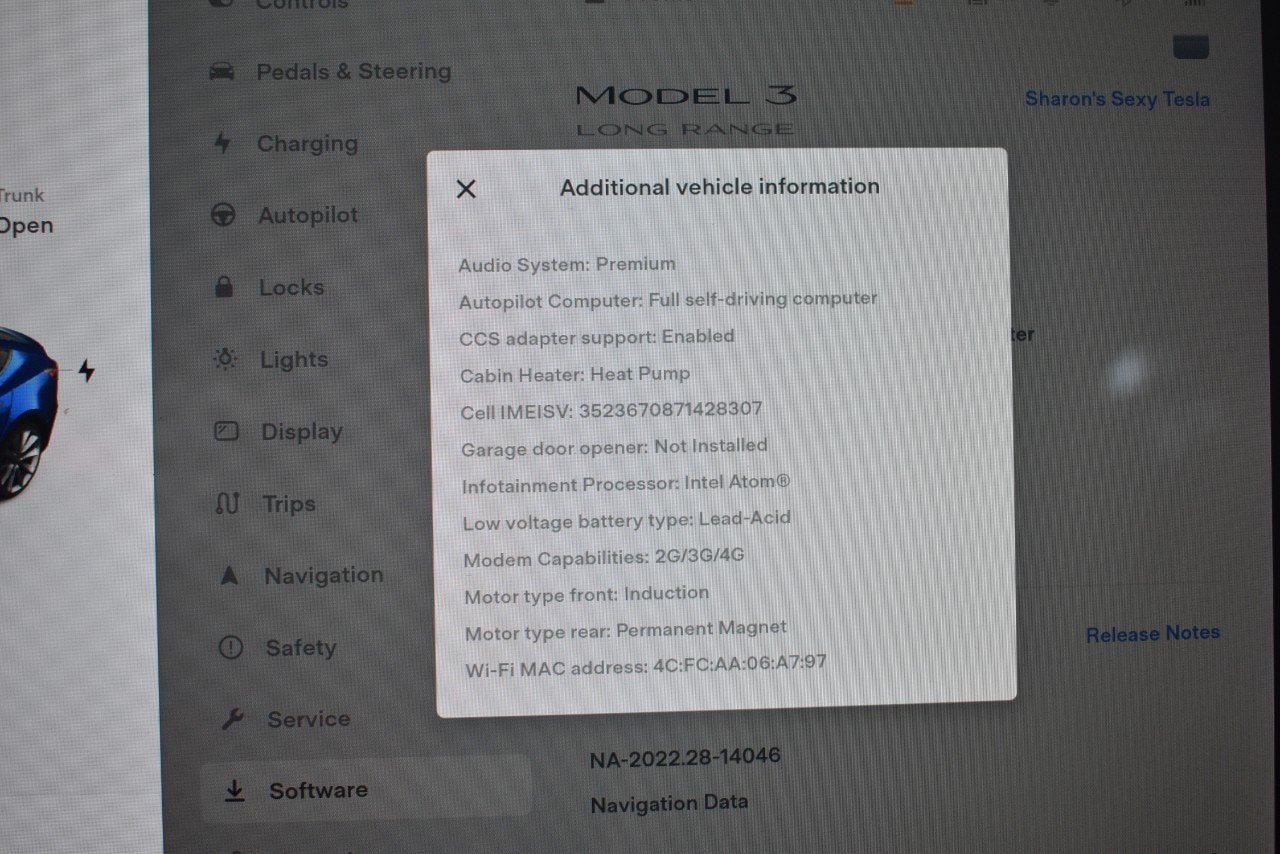The width and height of the screenshot is (1280, 854).
Task: Click the Navigation arrow icon
Action: tap(229, 575)
